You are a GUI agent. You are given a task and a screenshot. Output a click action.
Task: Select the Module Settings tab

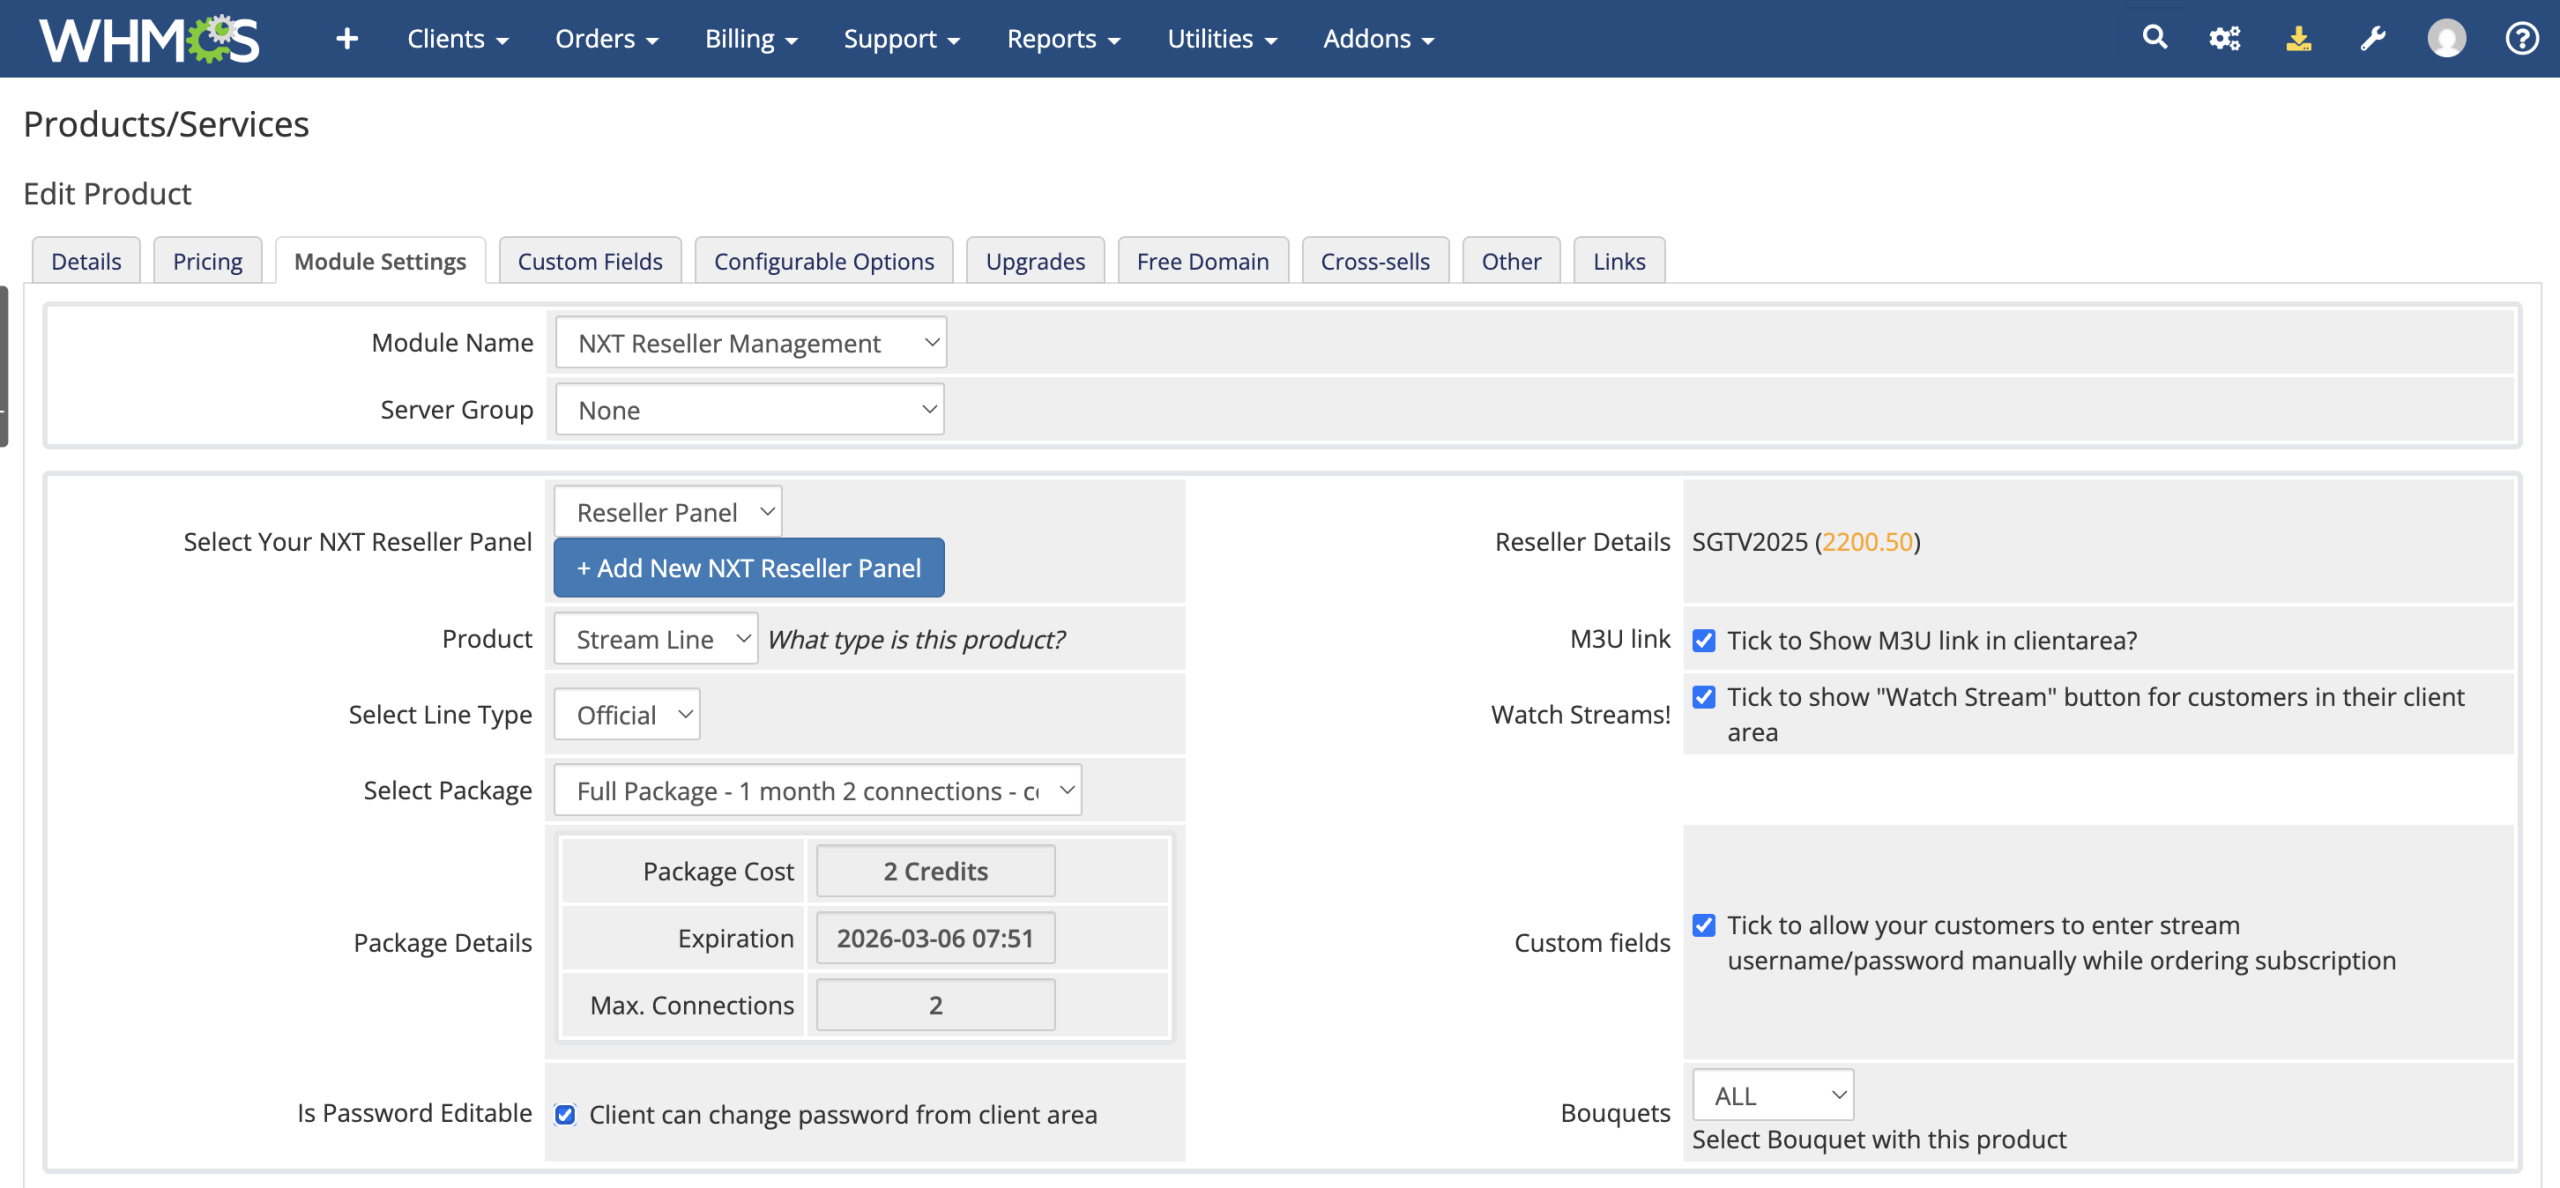click(x=380, y=261)
